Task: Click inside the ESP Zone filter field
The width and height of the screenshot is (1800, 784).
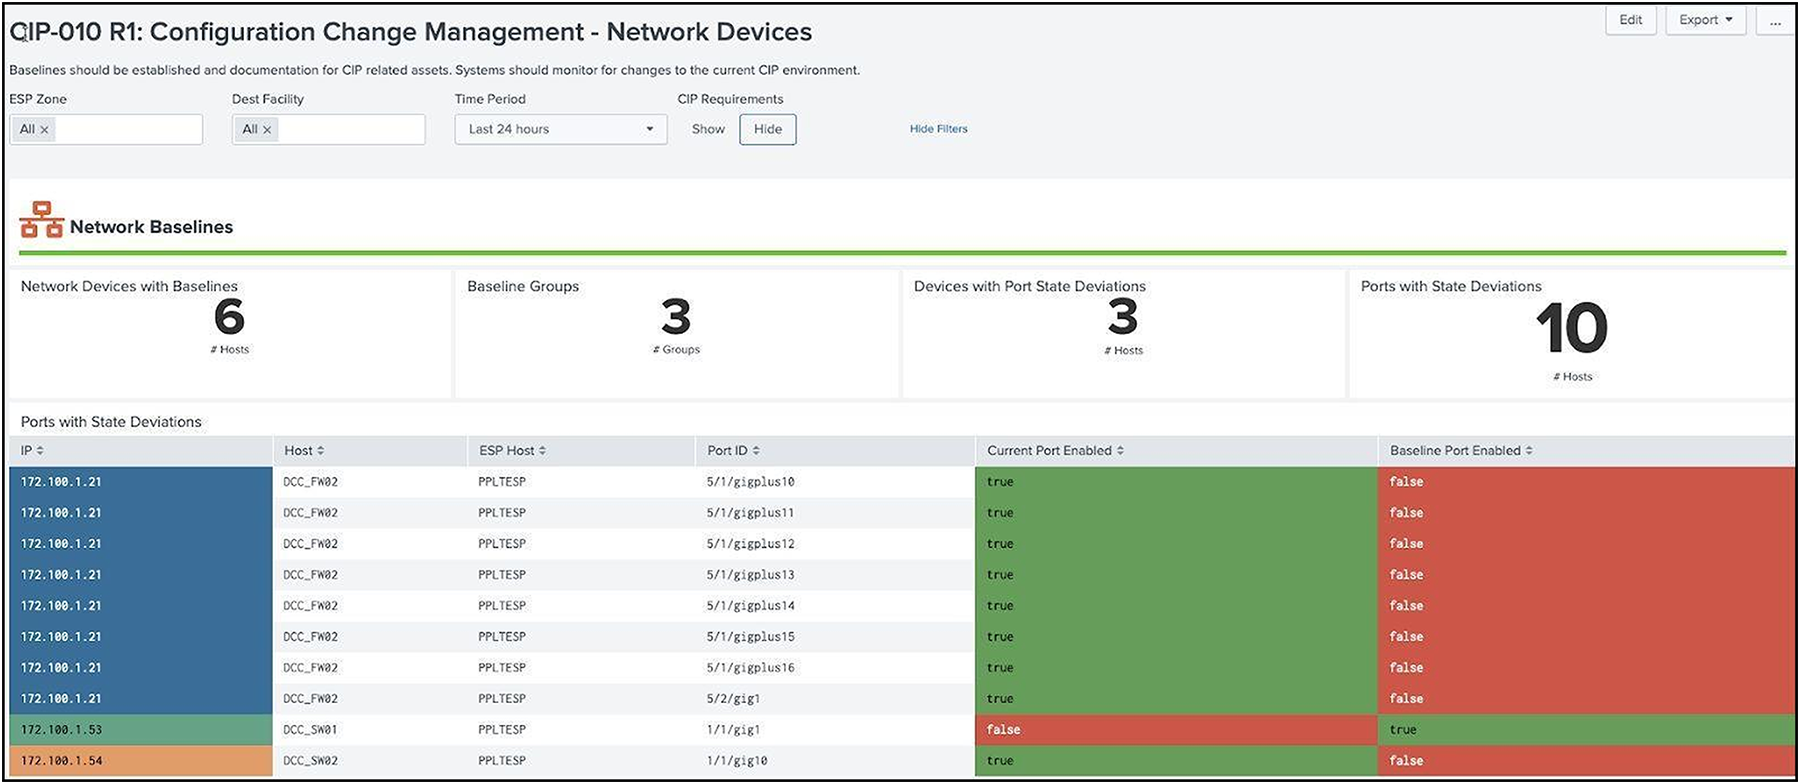Action: click(x=106, y=129)
